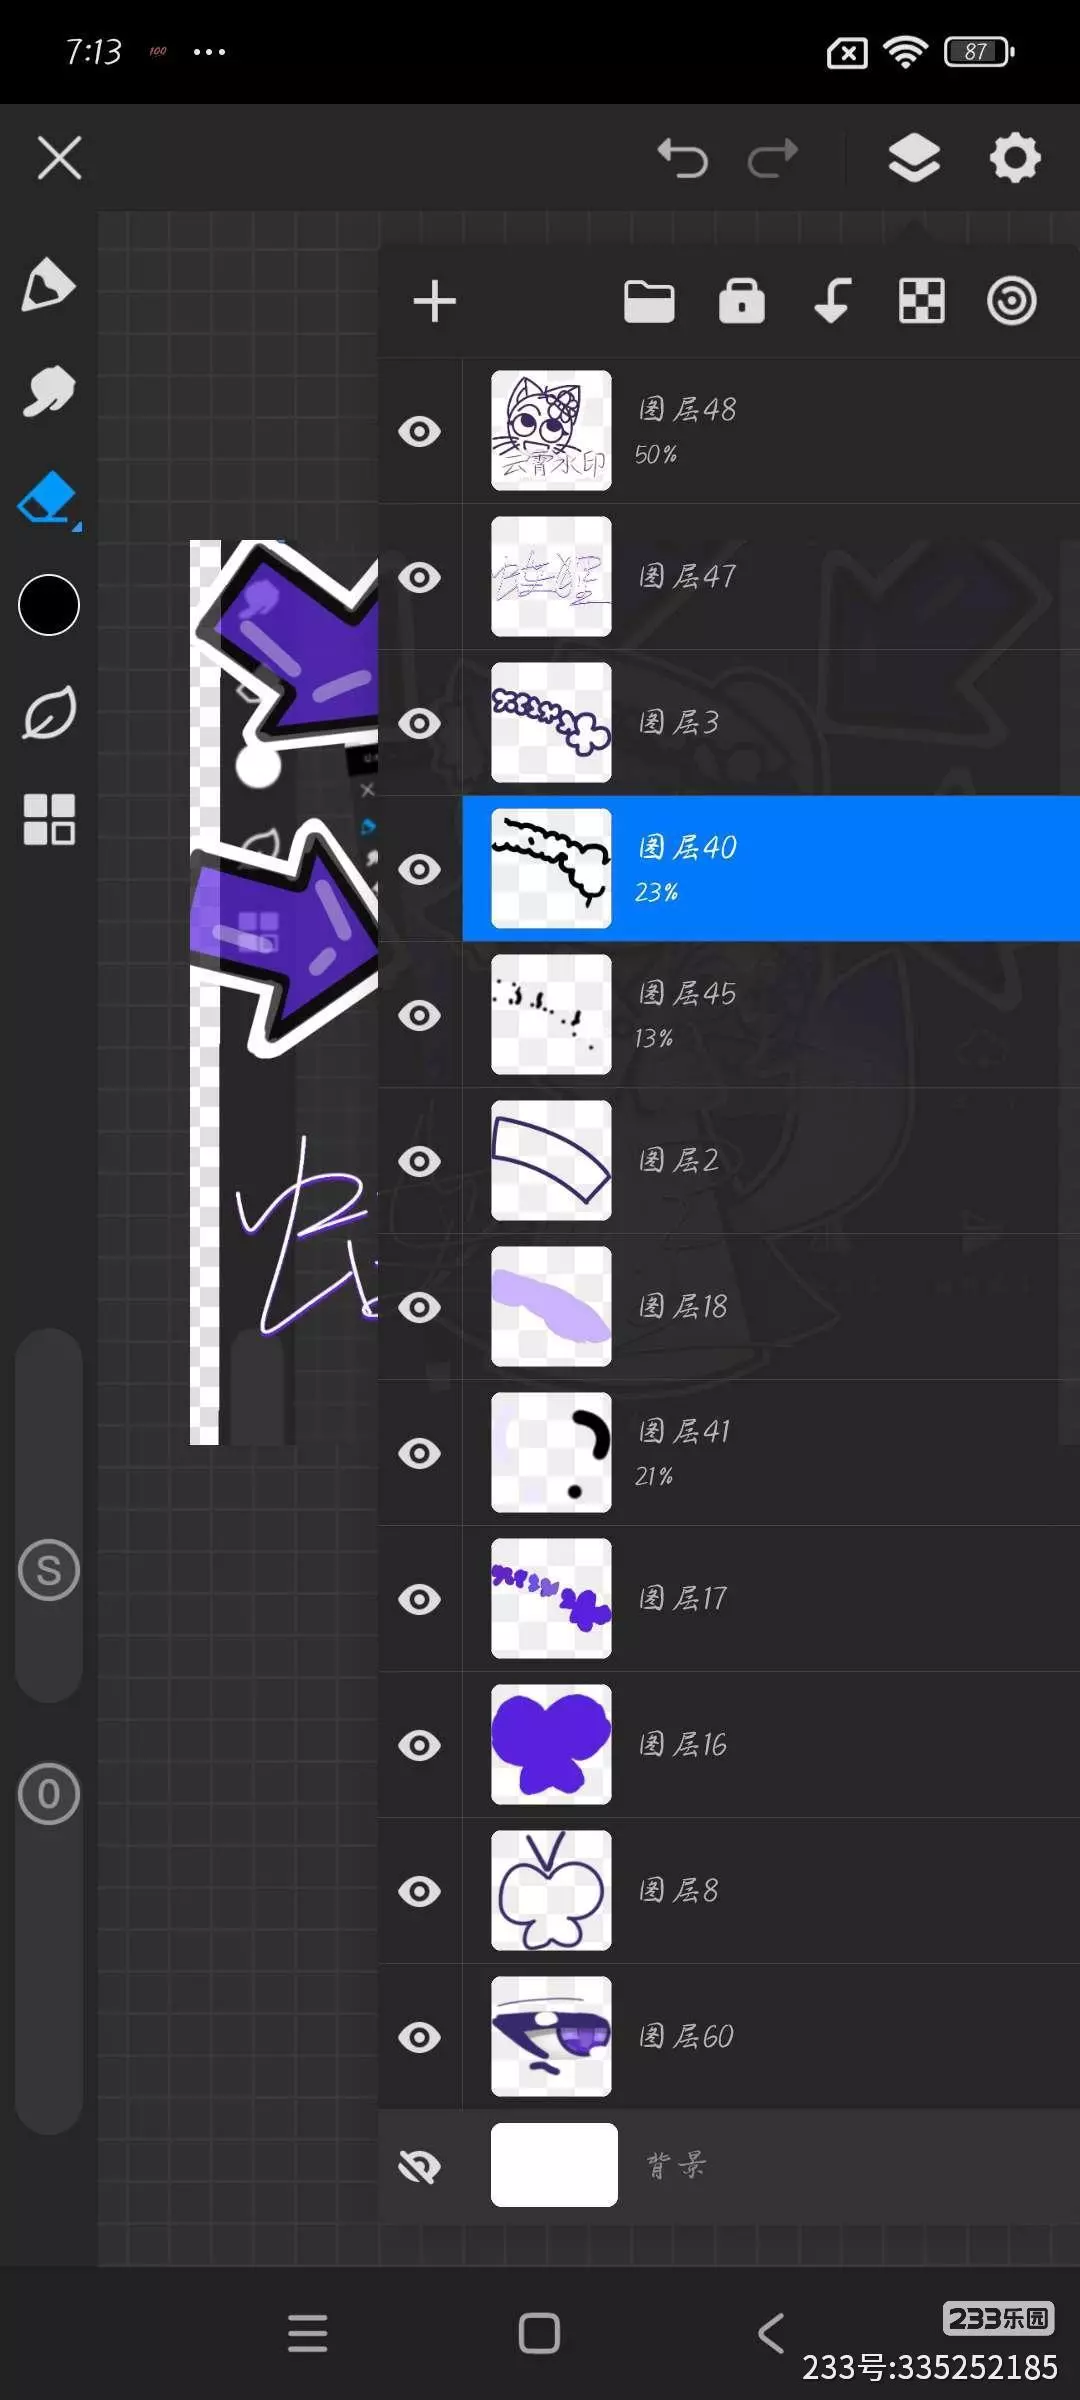Image resolution: width=1080 pixels, height=2400 pixels.
Task: Toggle the layers panel button
Action: click(x=914, y=158)
